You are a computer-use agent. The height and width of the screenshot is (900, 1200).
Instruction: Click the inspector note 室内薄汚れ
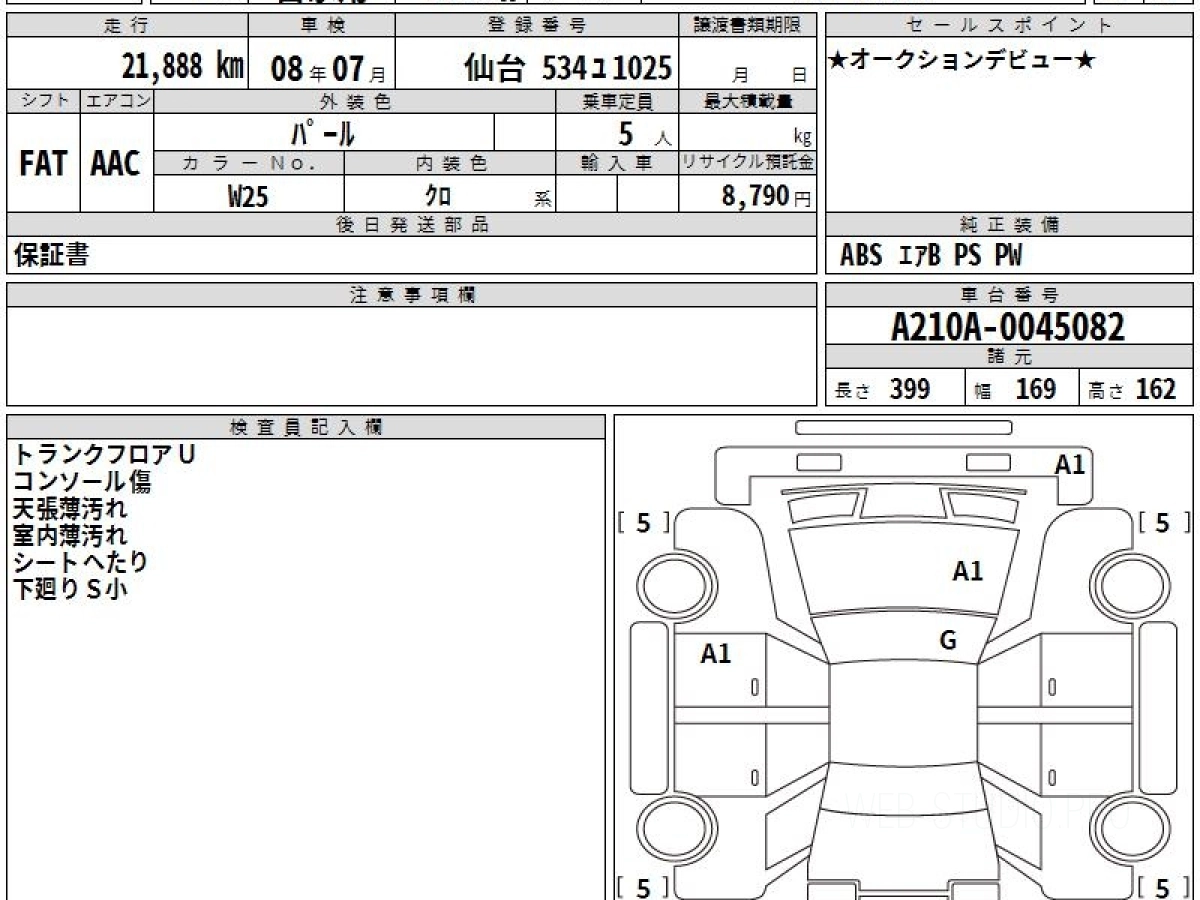pyautogui.click(x=70, y=536)
